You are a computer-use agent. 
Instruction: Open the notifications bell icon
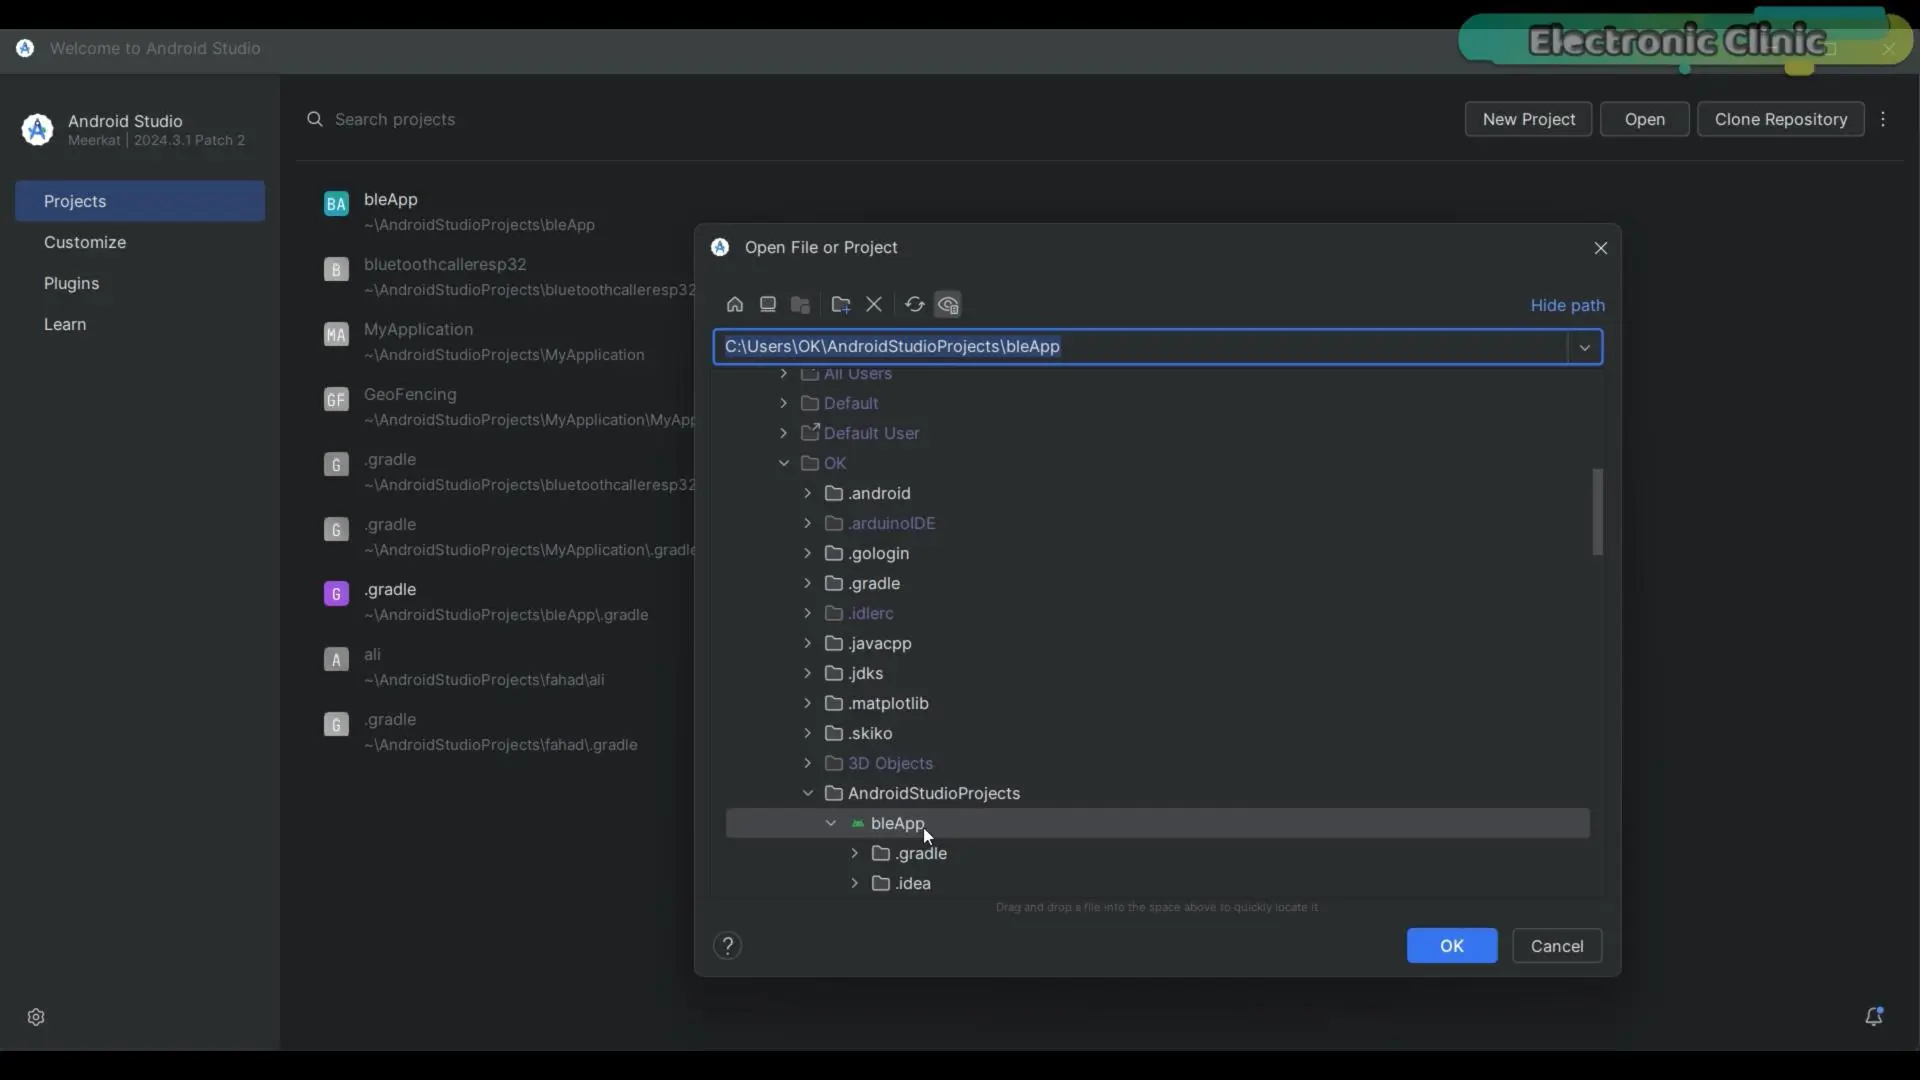tap(1875, 1016)
